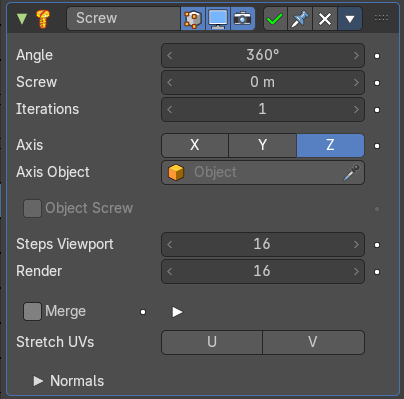Toggle modifier display in viewport

(218, 19)
